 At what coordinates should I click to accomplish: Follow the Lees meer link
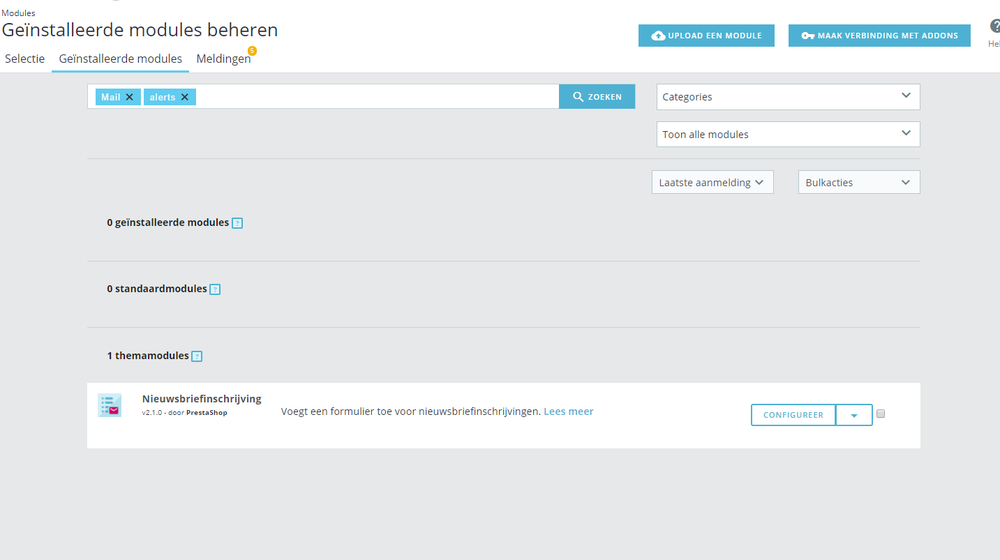point(568,411)
